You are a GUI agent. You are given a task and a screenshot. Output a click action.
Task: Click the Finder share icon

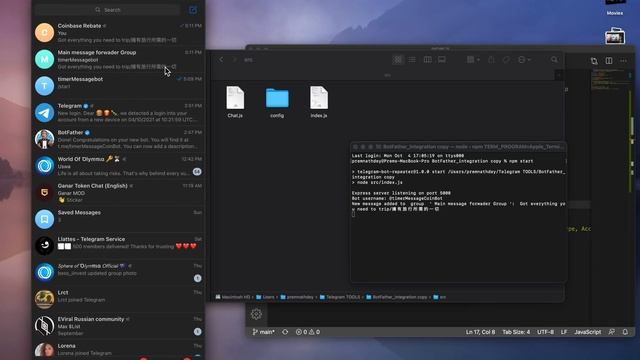[x=491, y=60]
